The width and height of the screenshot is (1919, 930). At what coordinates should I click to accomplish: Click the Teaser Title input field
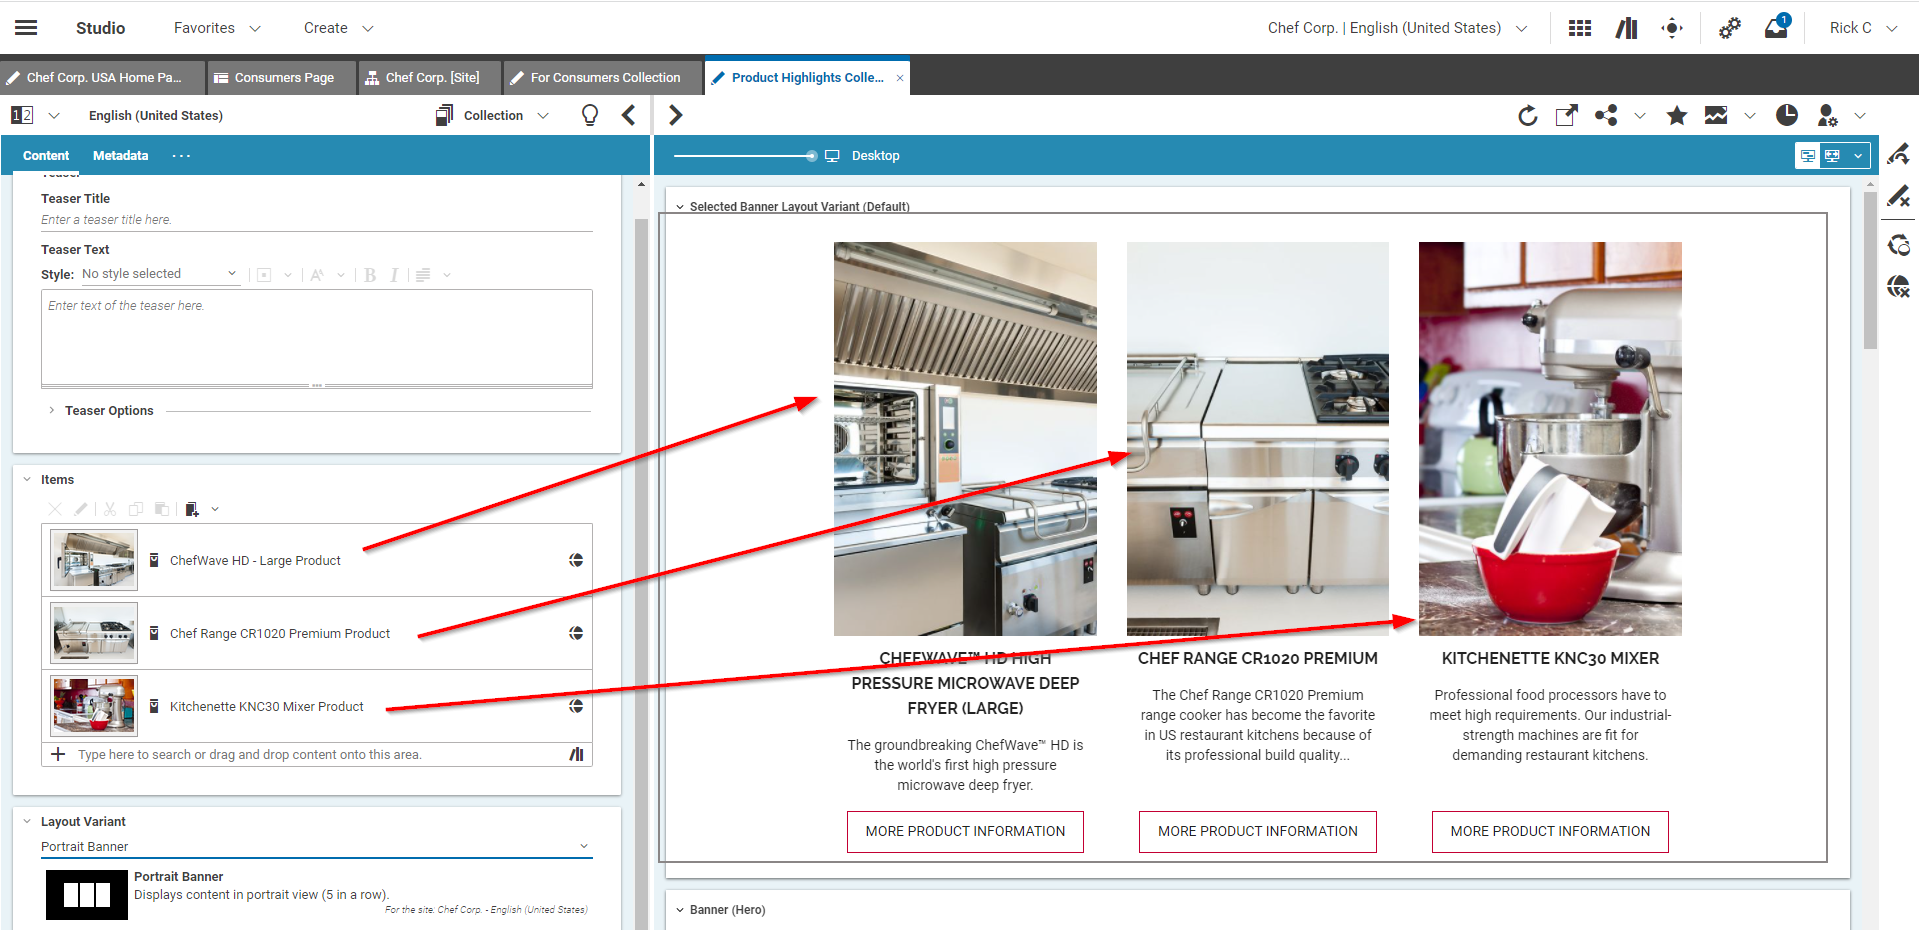(x=316, y=220)
